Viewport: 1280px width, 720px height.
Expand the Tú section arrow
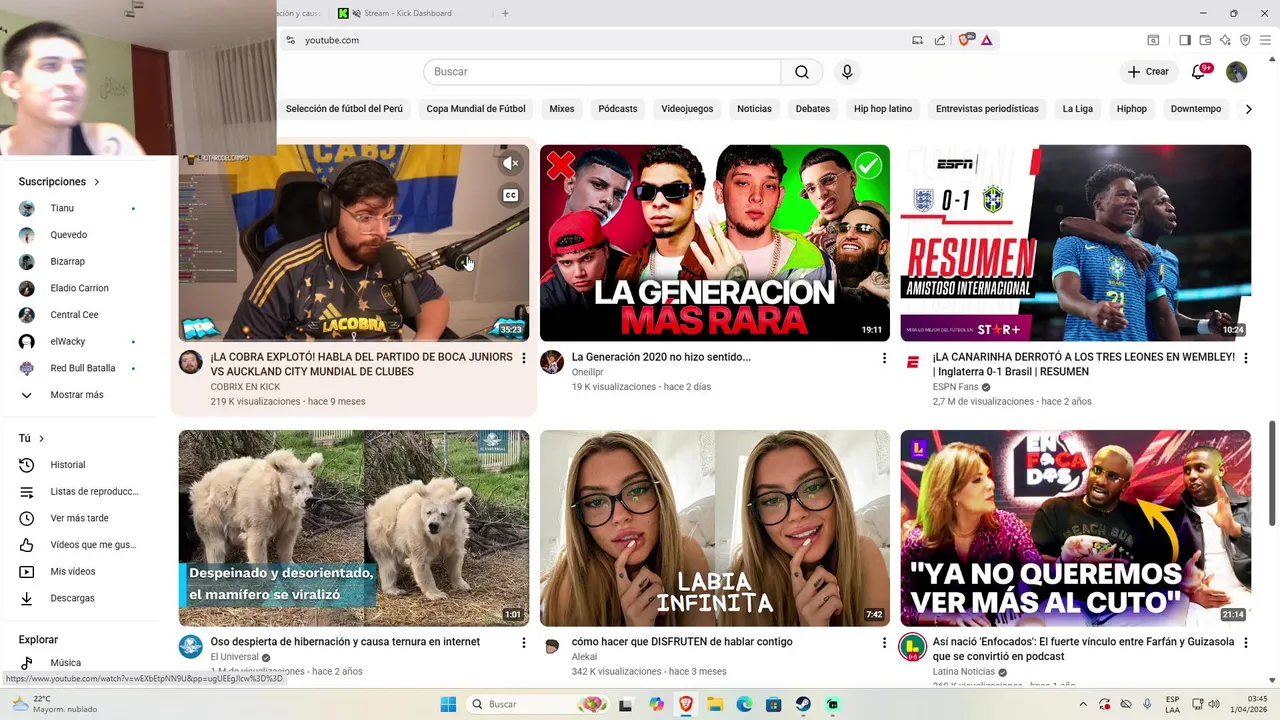coord(41,439)
